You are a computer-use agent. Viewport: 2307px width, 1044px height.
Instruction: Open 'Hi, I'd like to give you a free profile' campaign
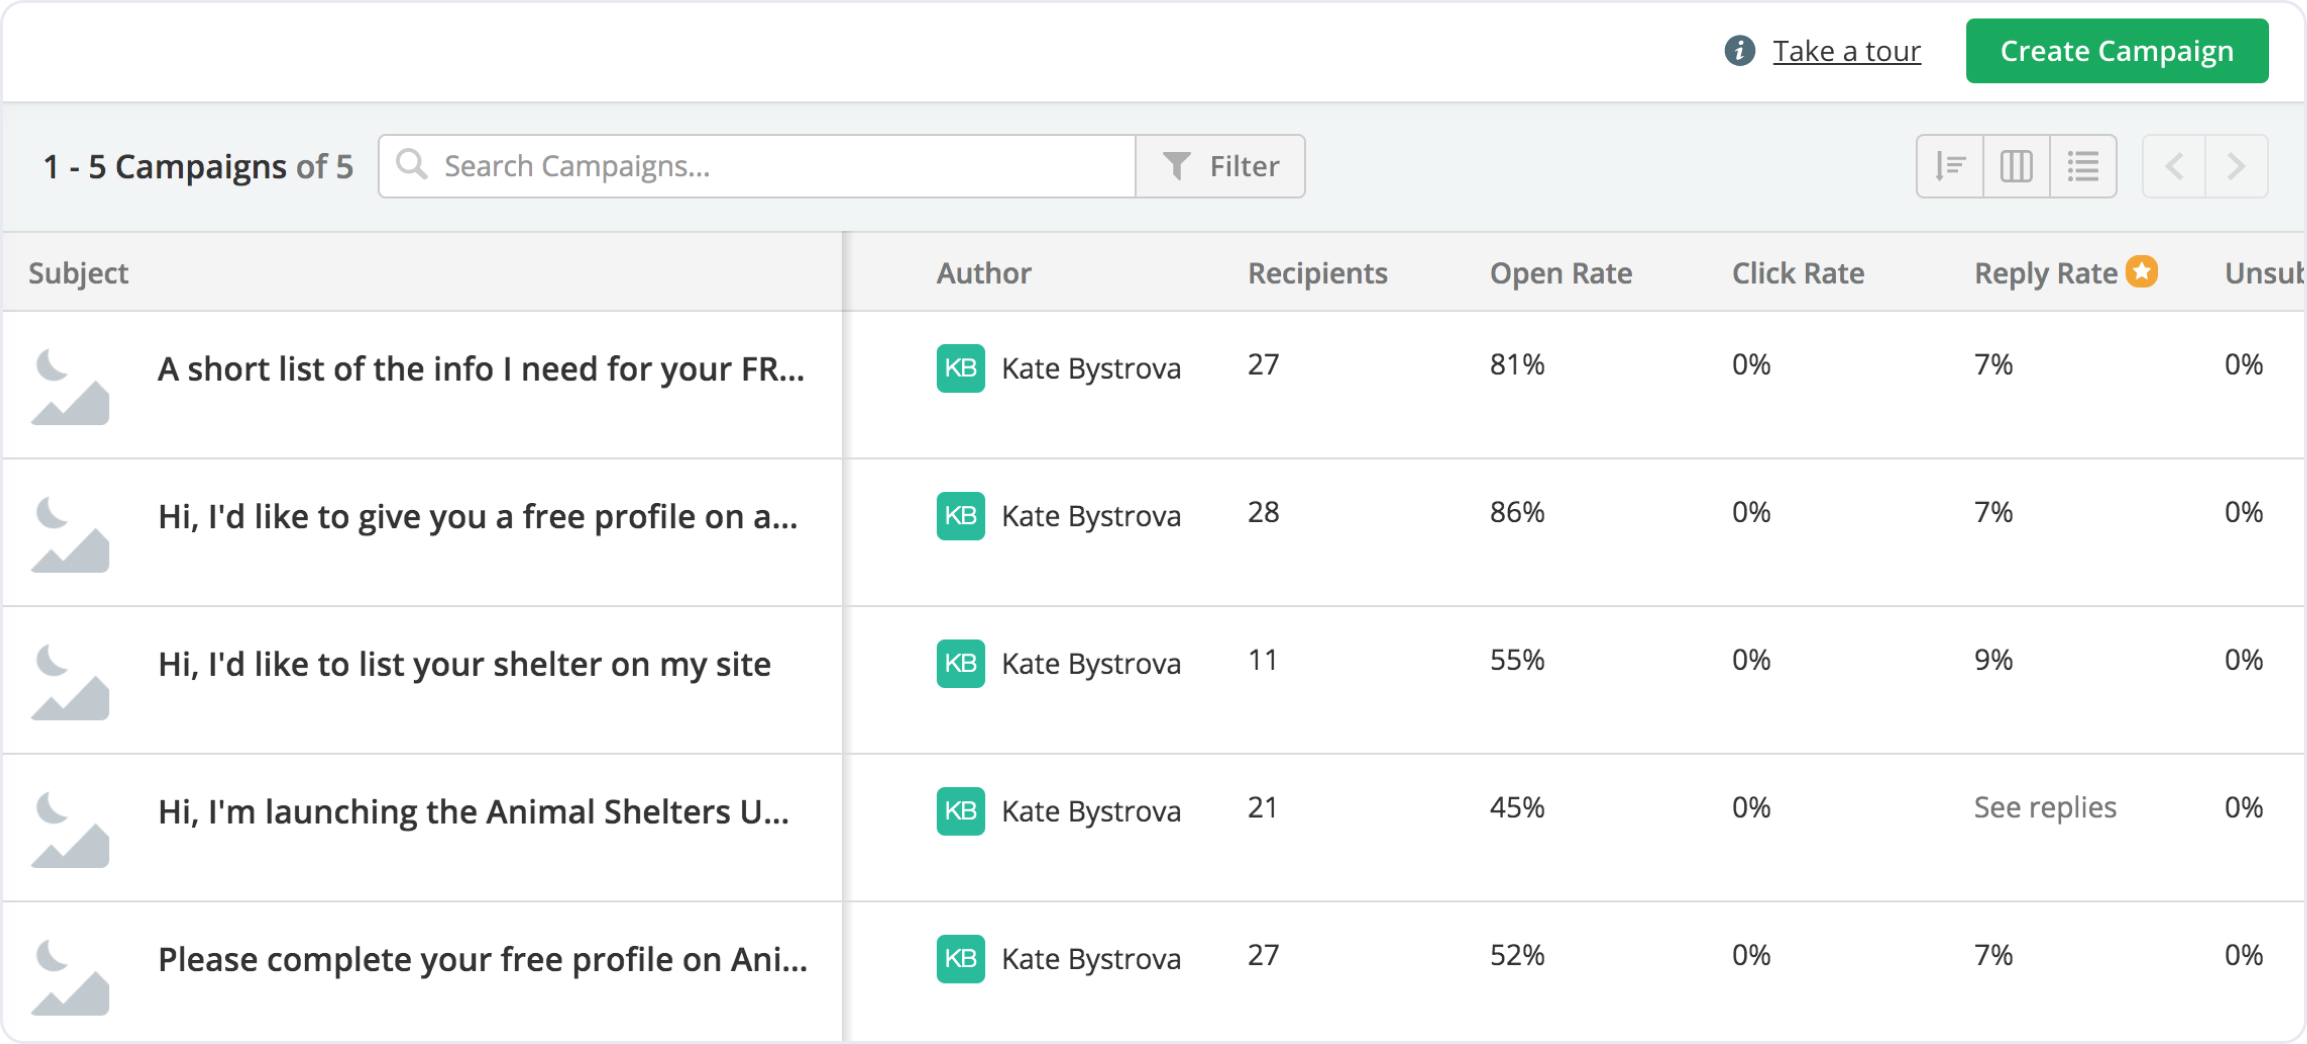[477, 516]
